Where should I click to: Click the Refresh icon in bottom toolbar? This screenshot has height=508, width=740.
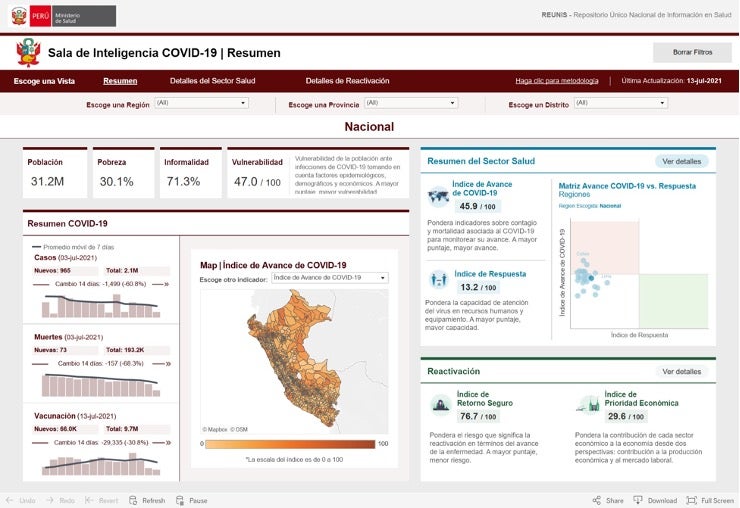tap(133, 500)
